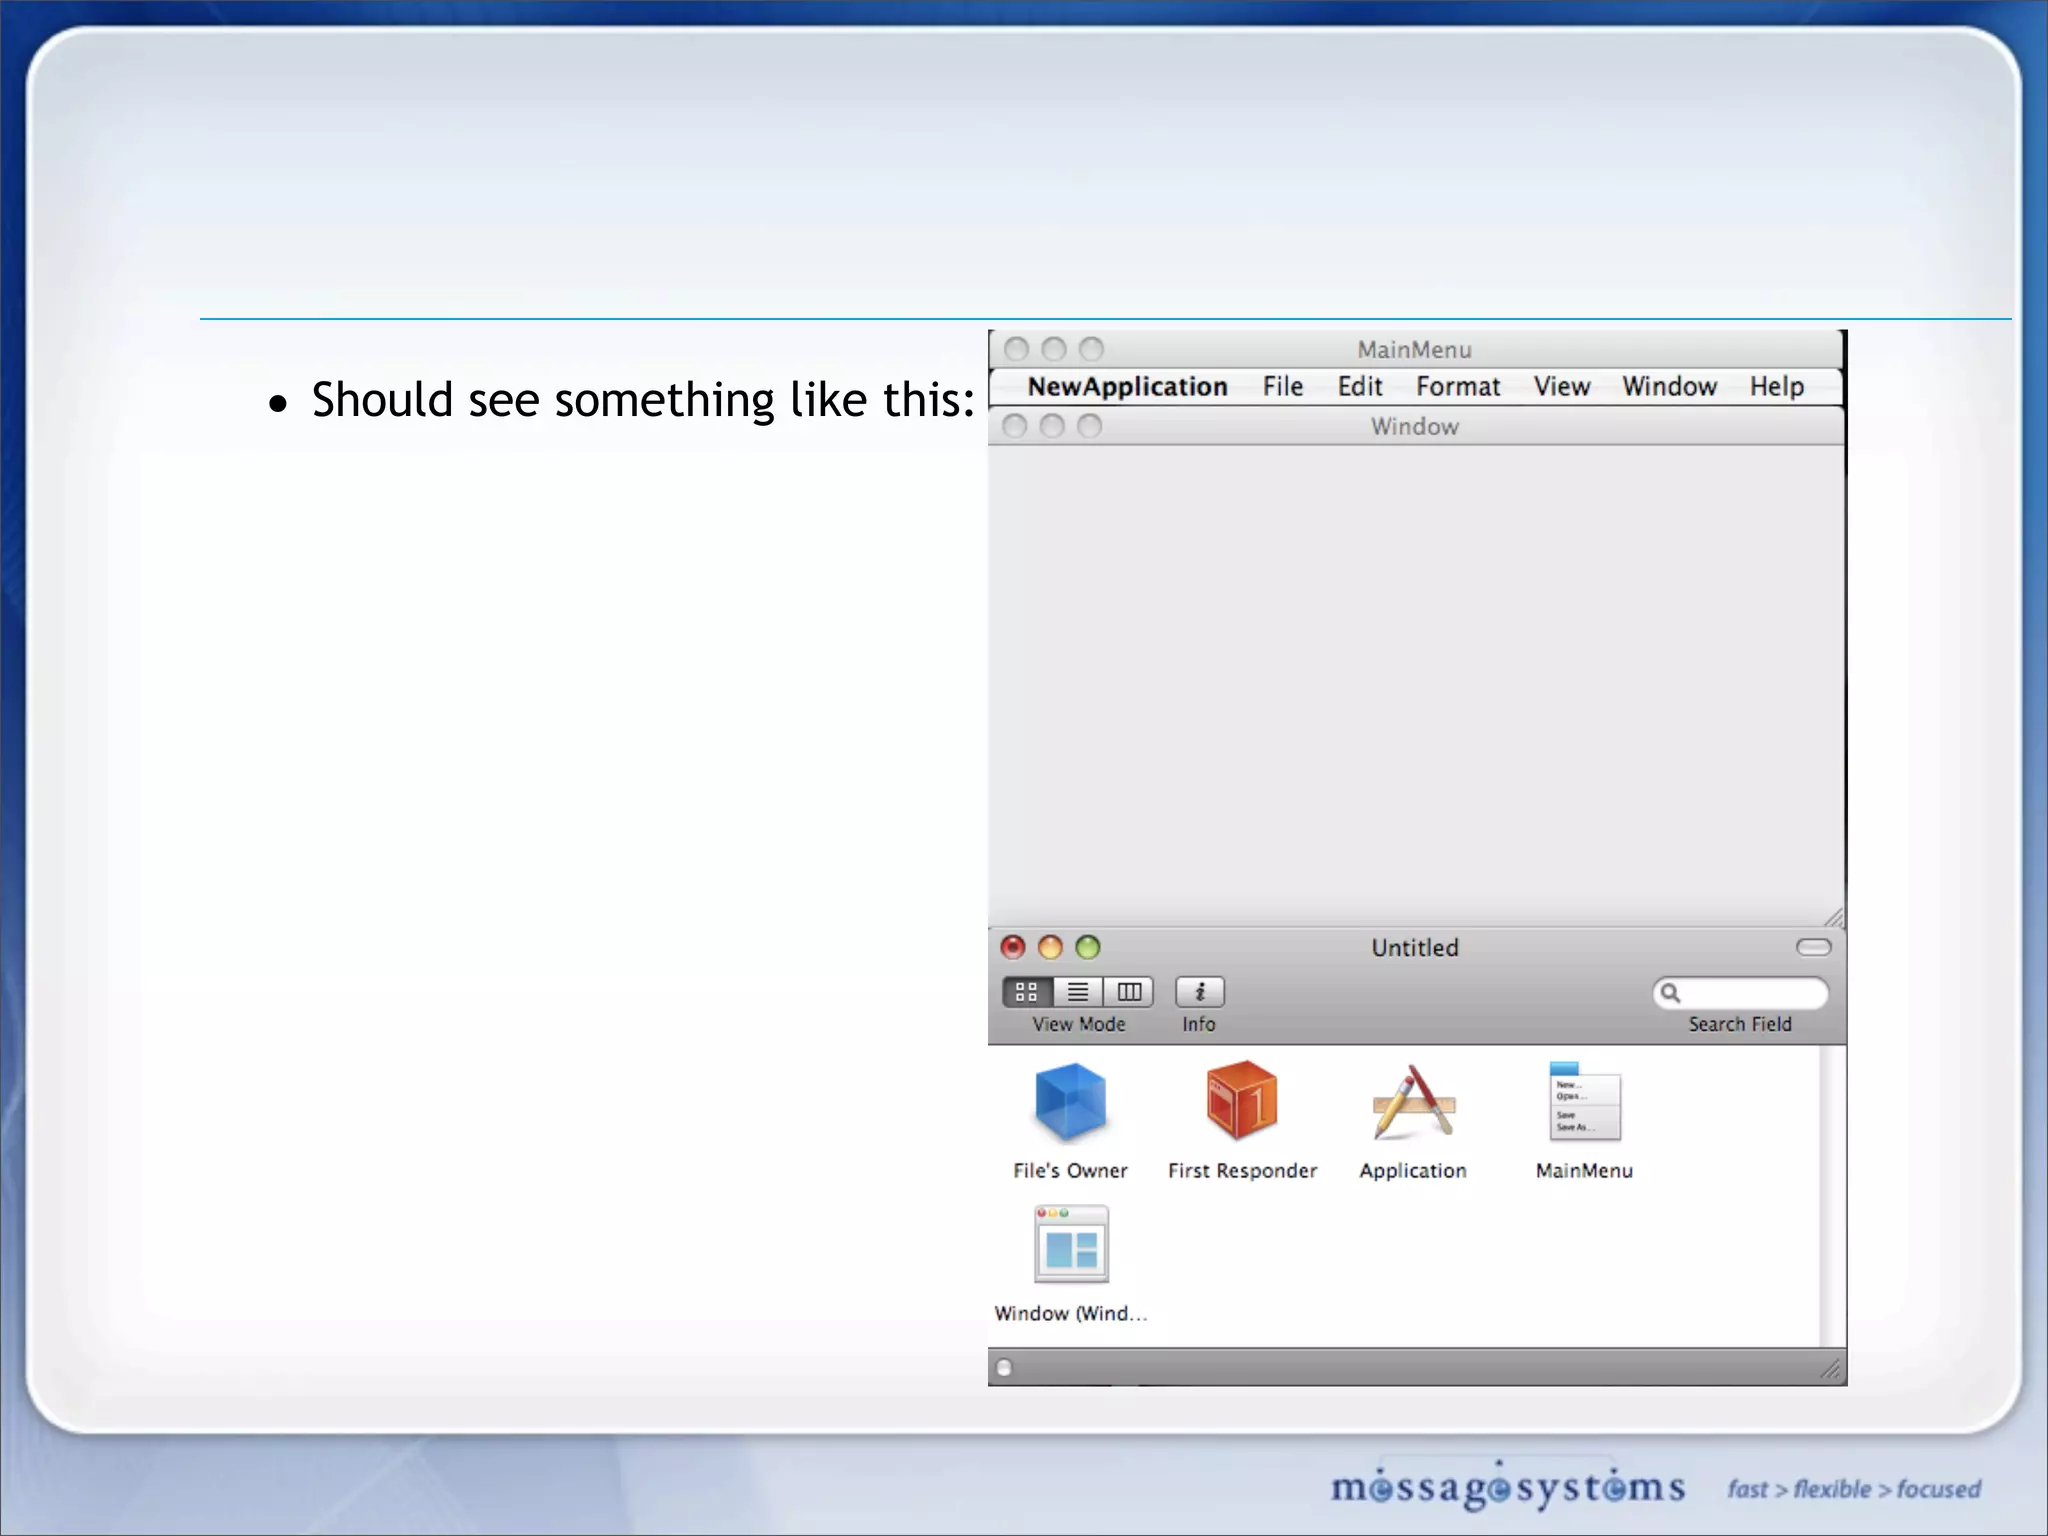Toggle toolbar with pill button in Untitled window
Image resolution: width=2048 pixels, height=1536 pixels.
tap(1813, 947)
